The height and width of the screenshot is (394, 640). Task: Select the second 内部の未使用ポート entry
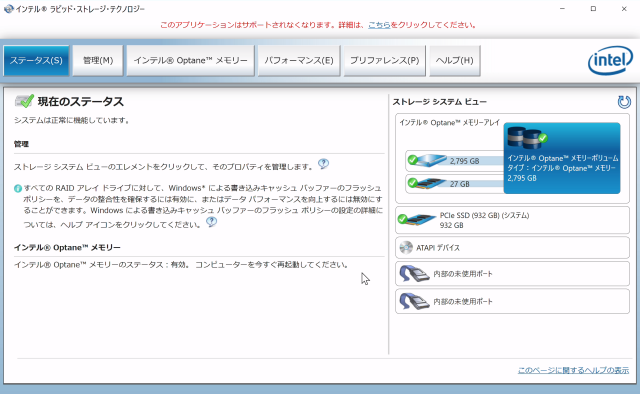[x=512, y=301]
